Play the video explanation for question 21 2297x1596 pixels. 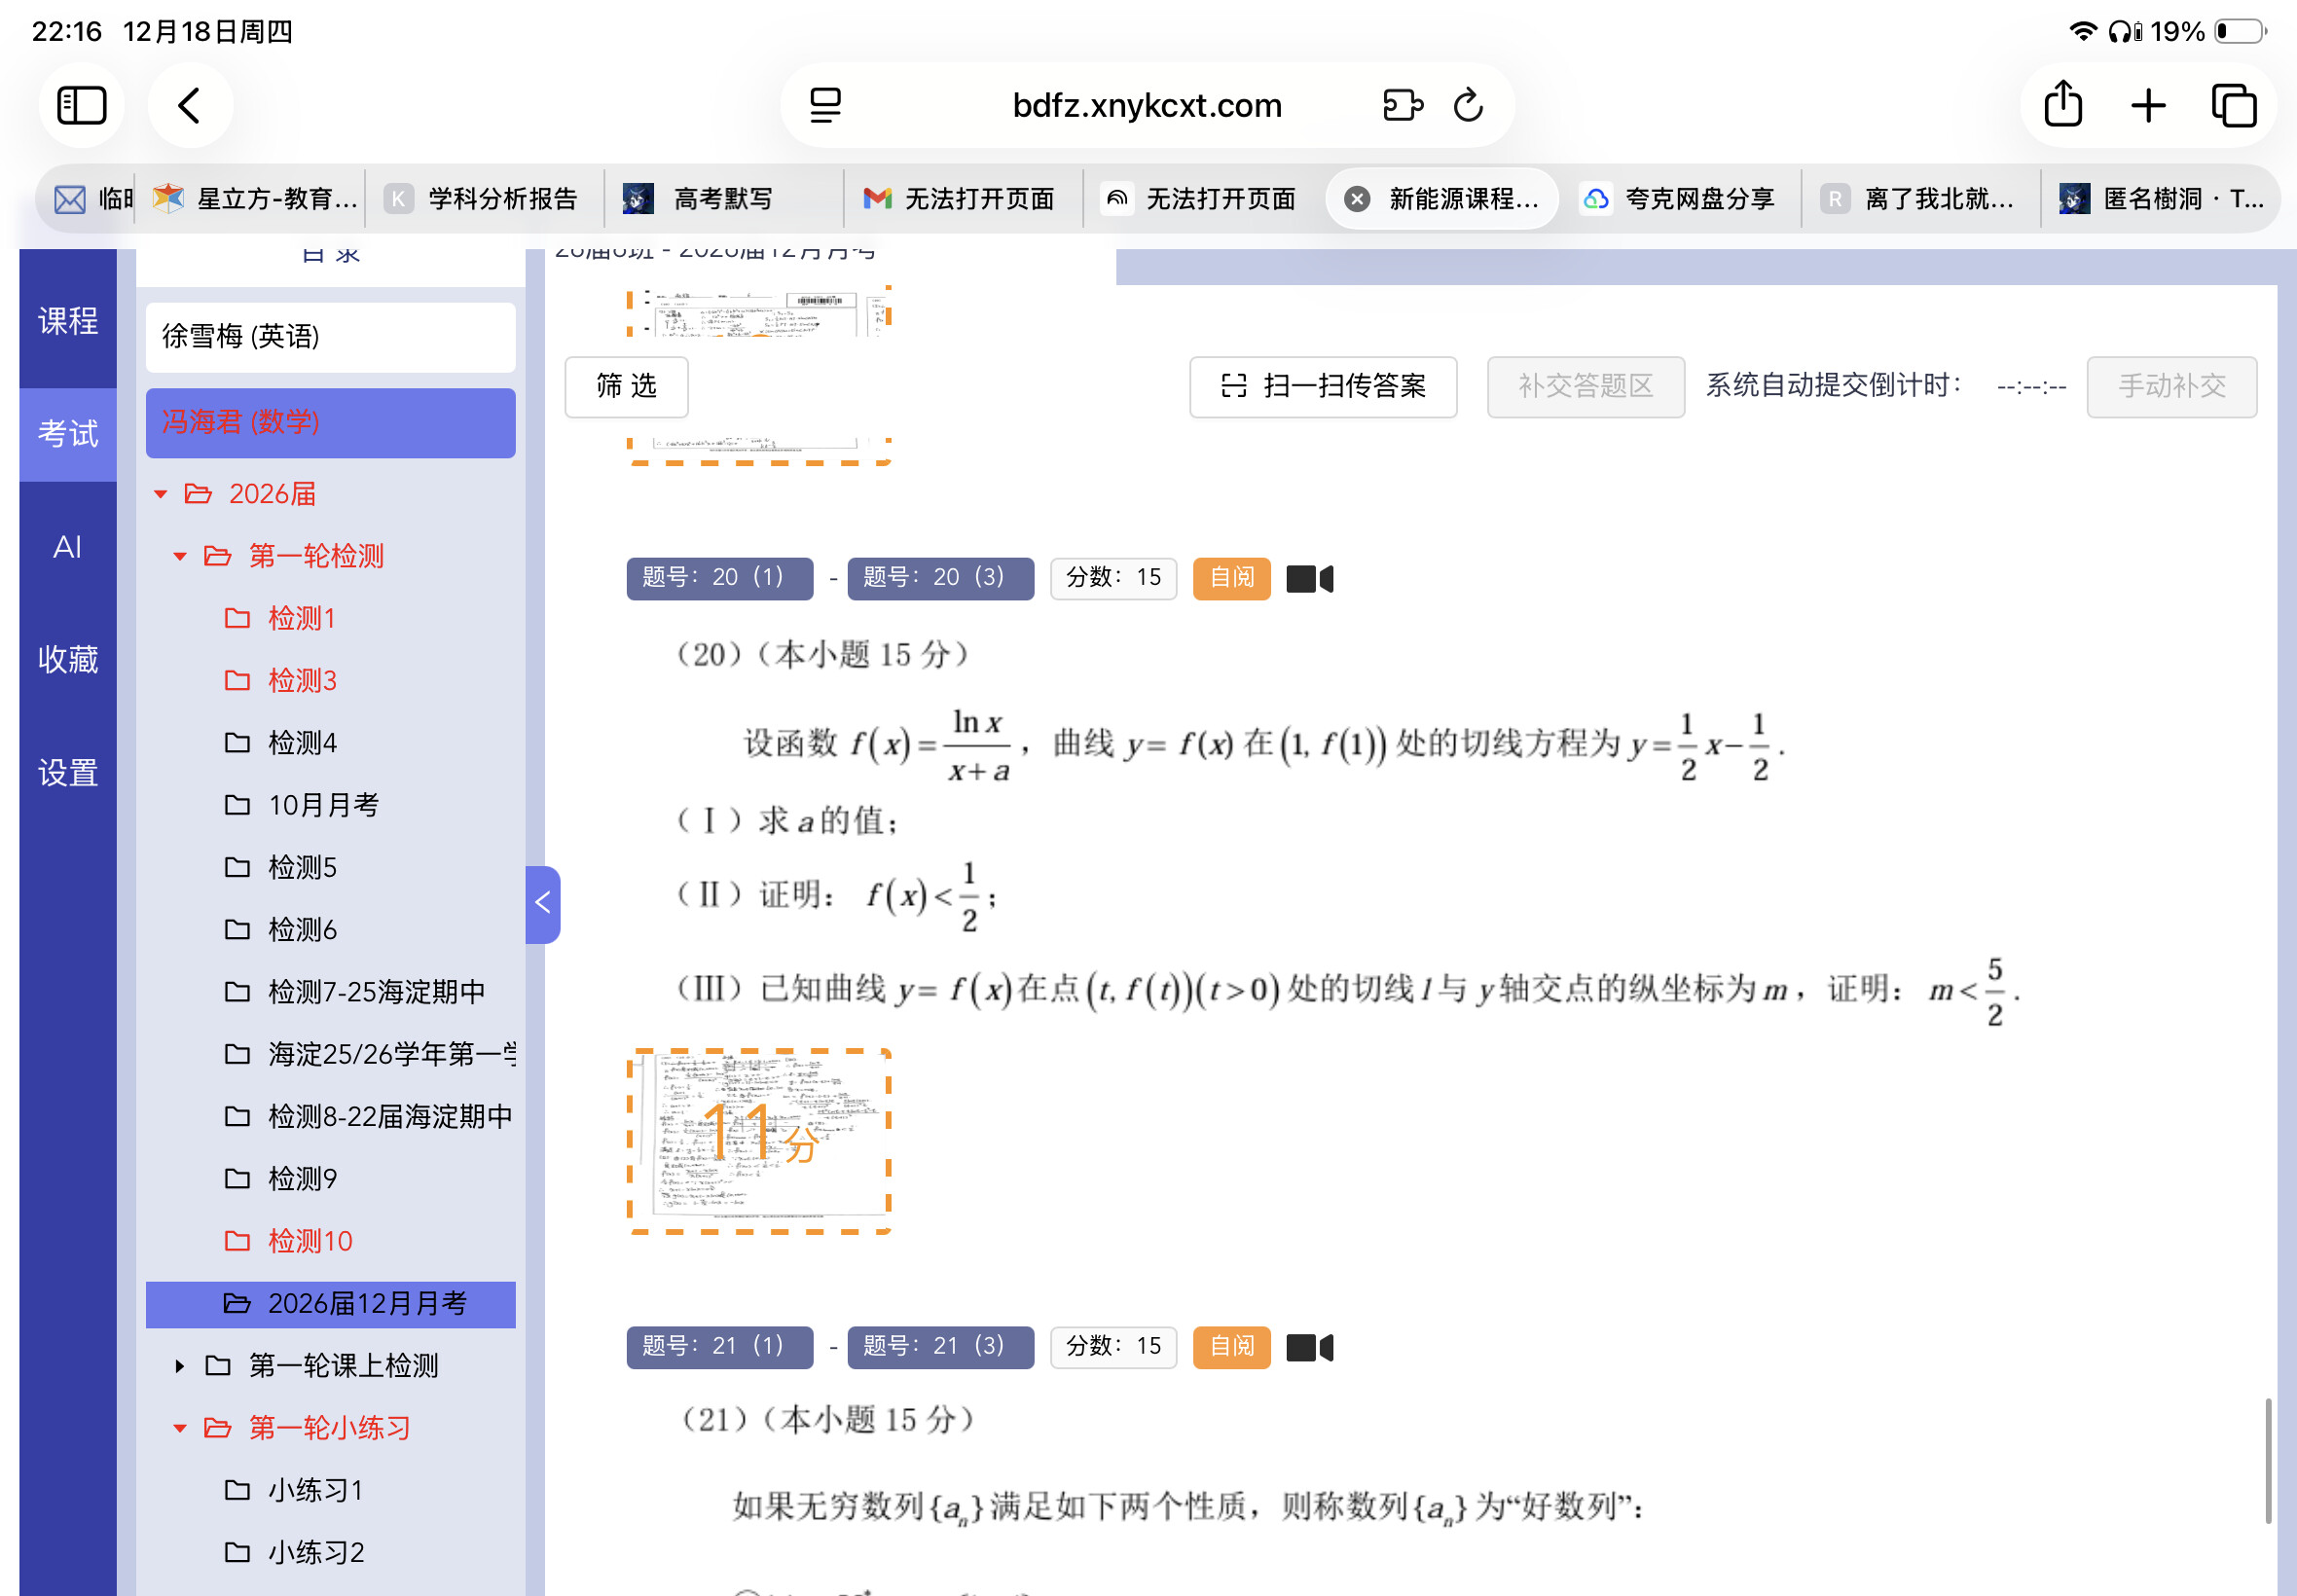coord(1309,1348)
